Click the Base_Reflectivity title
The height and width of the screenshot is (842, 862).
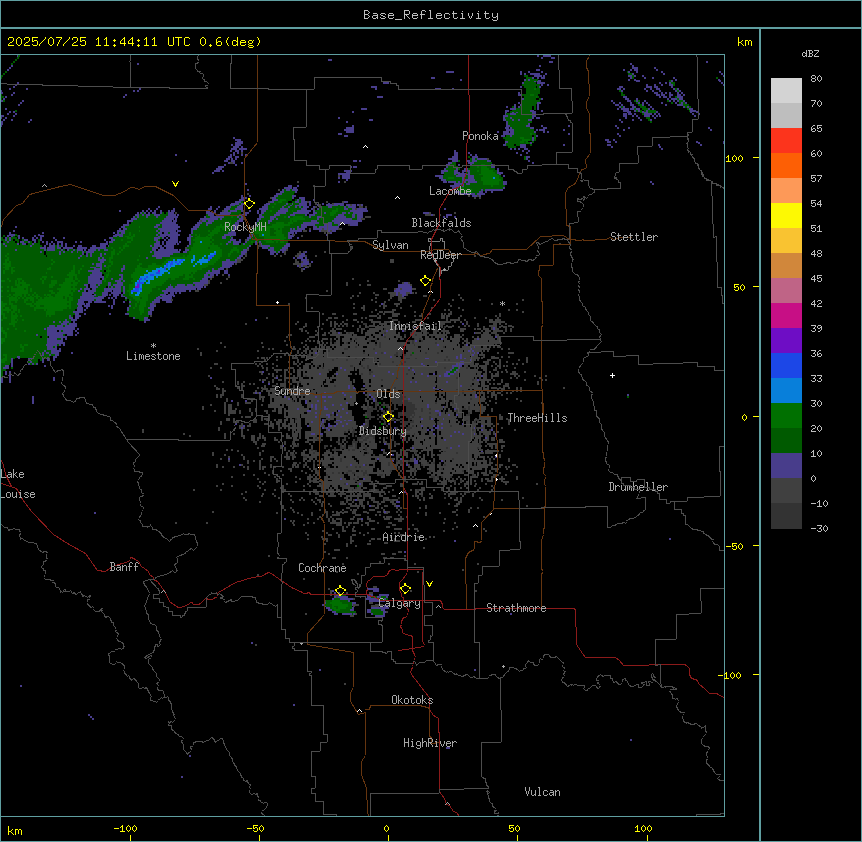click(431, 15)
